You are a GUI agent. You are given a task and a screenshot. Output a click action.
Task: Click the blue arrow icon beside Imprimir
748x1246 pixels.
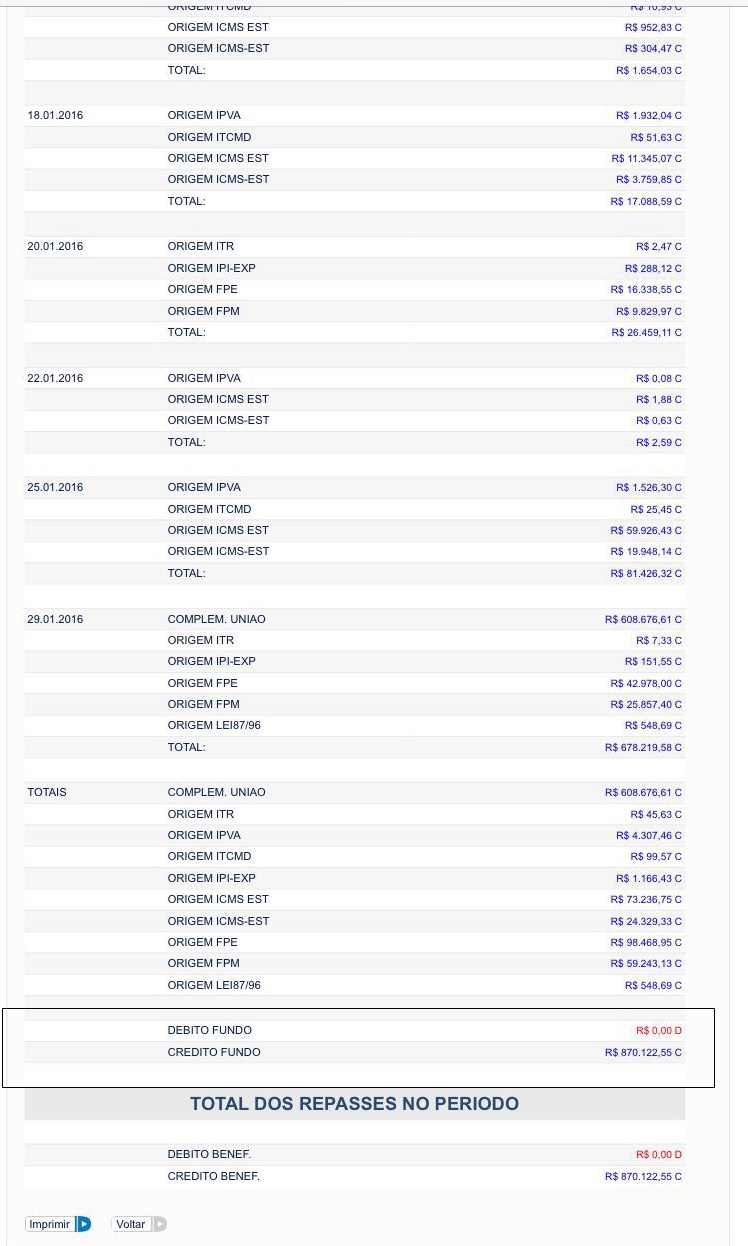coord(84,1224)
